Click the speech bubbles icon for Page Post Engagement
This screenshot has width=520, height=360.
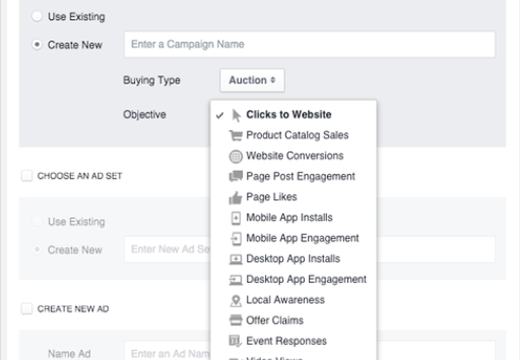(236, 176)
